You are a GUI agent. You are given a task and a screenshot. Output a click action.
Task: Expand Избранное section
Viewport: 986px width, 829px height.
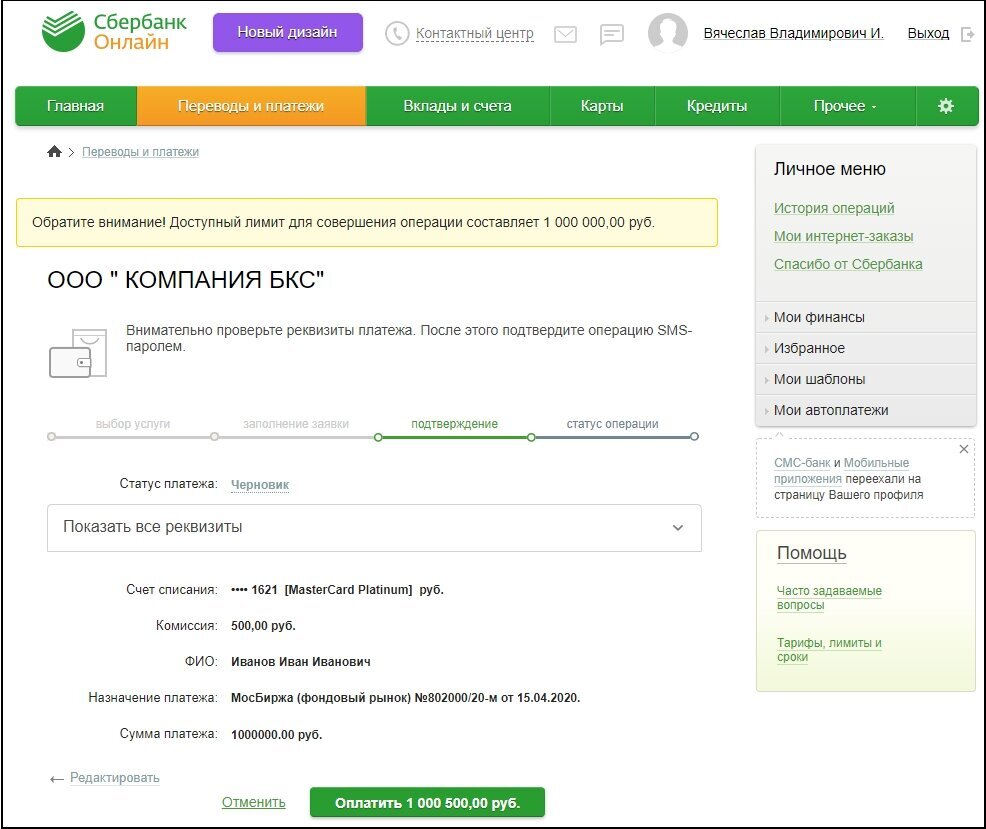click(x=865, y=348)
